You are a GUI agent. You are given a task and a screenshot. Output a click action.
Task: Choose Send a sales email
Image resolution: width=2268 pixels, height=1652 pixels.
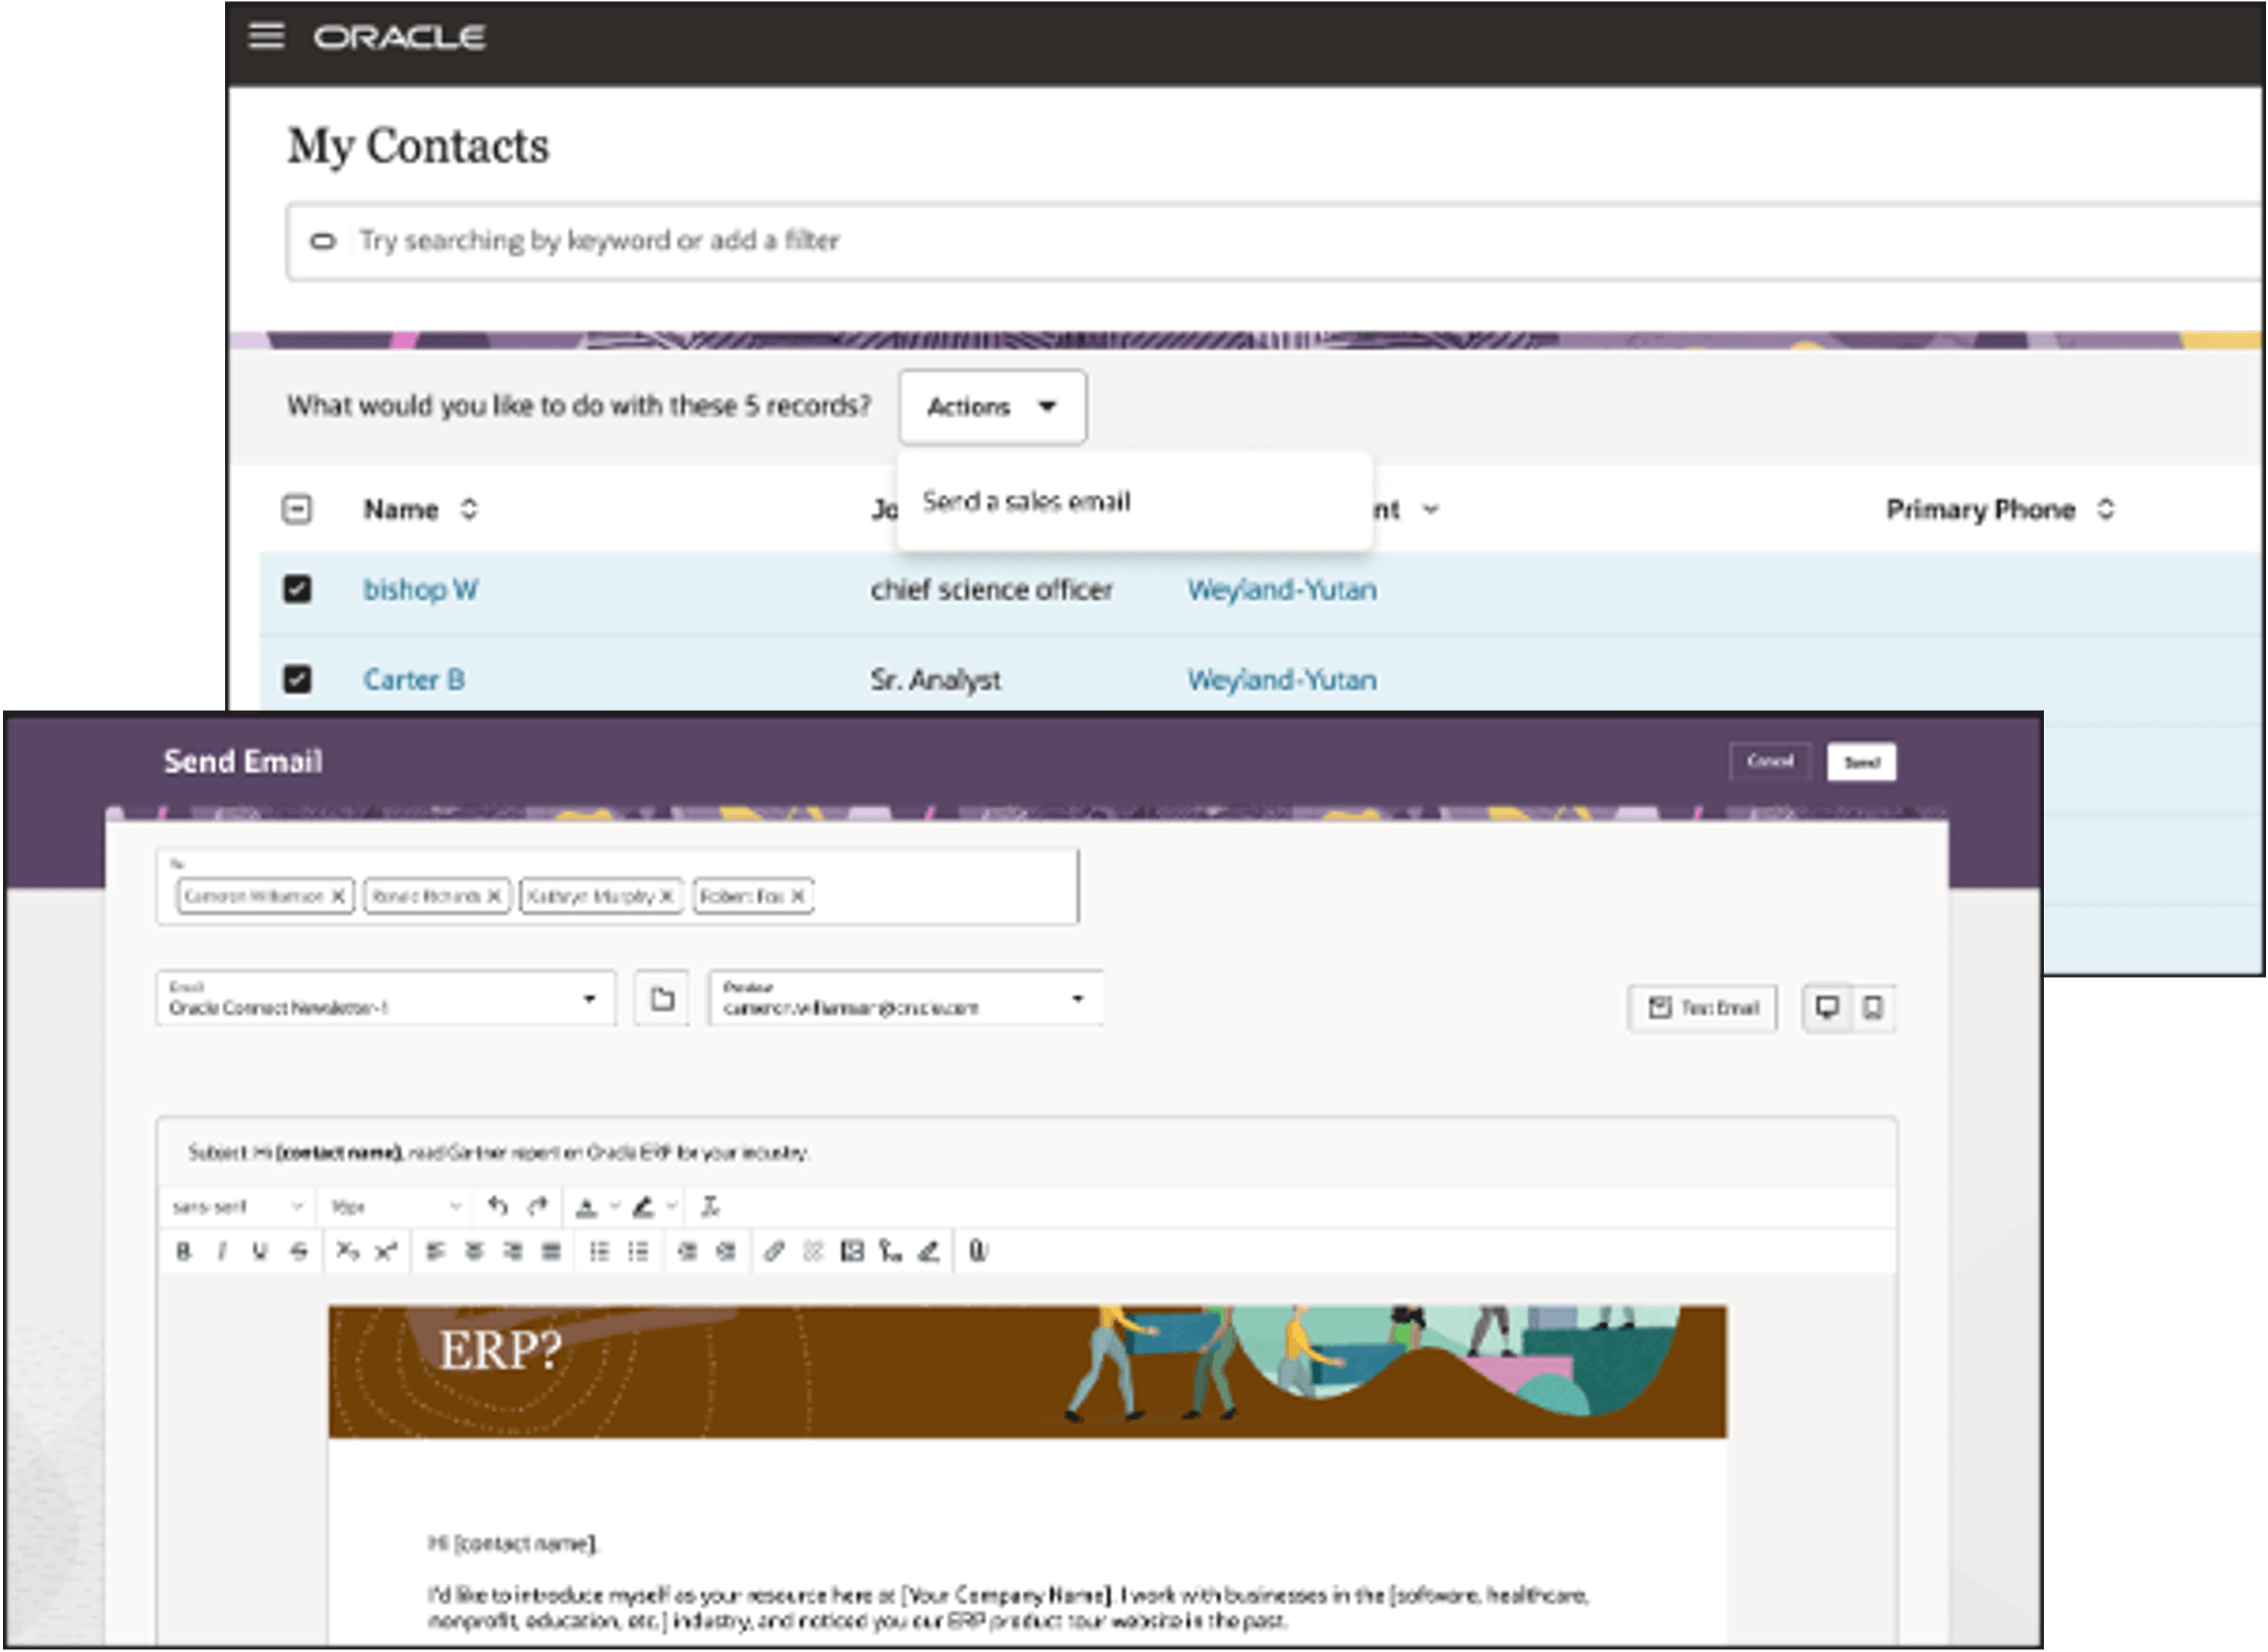point(1026,501)
